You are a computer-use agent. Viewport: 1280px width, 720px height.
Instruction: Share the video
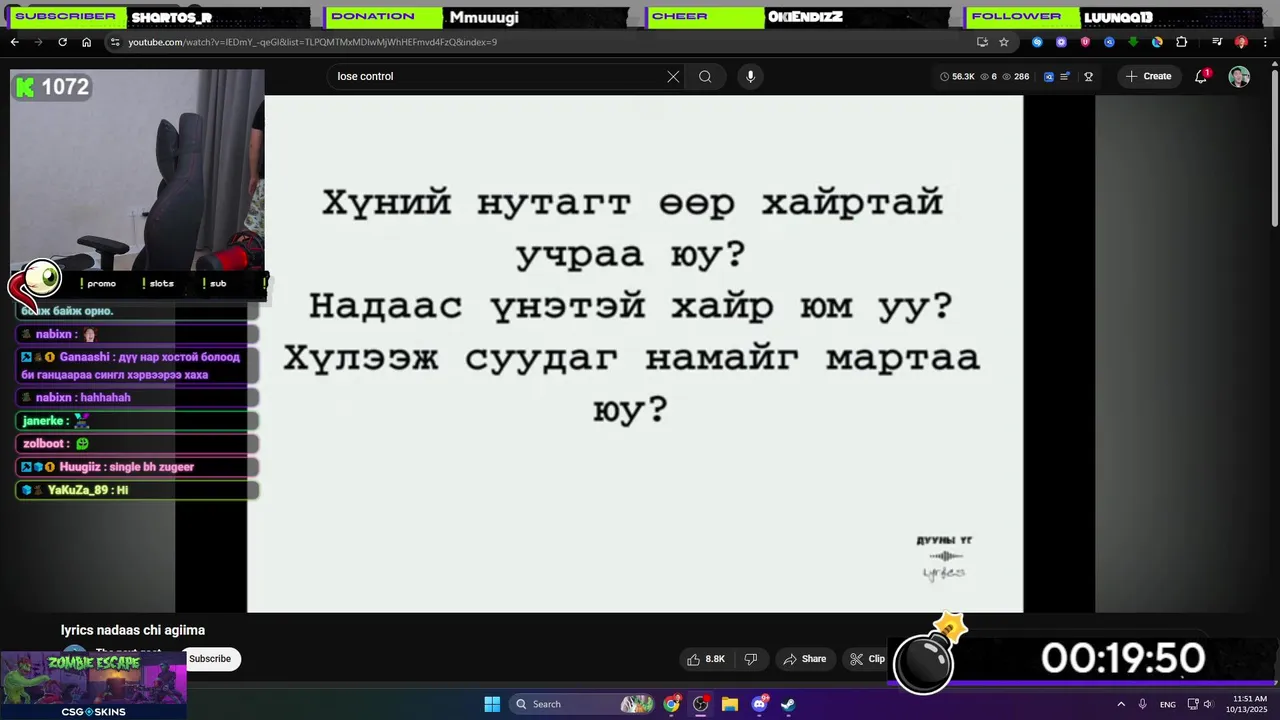point(805,659)
